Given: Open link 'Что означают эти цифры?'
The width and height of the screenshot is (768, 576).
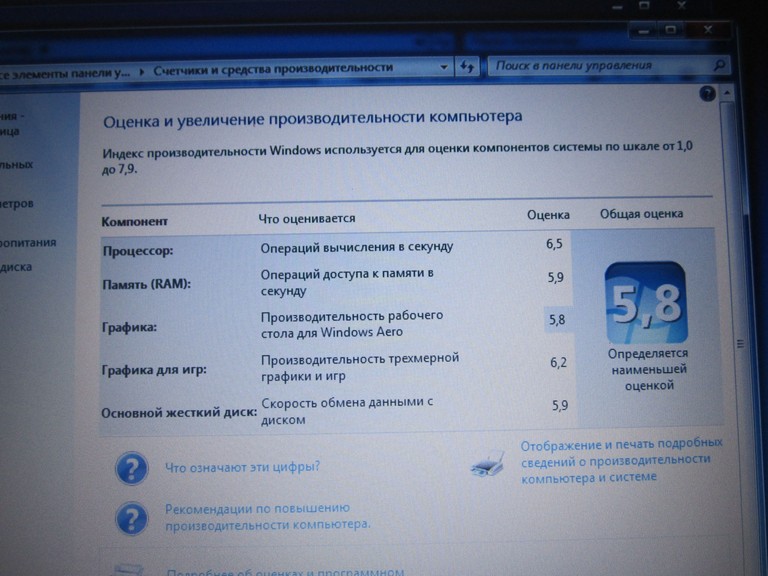Looking at the screenshot, I should click(x=242, y=466).
